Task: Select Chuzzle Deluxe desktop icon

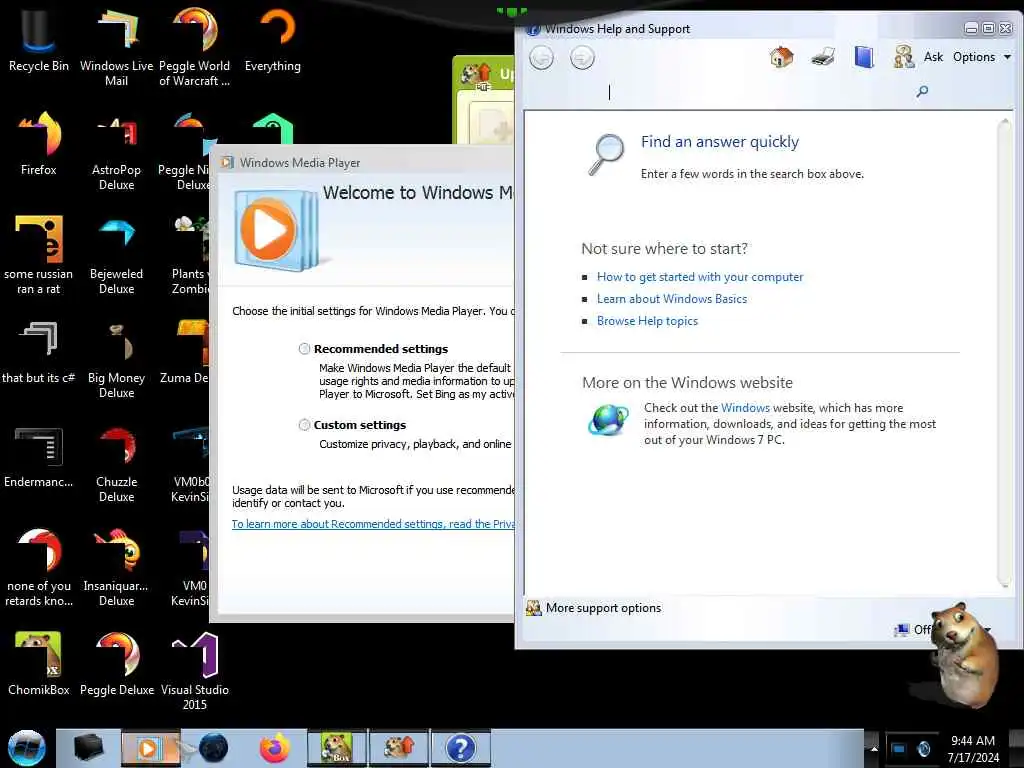Action: click(116, 464)
